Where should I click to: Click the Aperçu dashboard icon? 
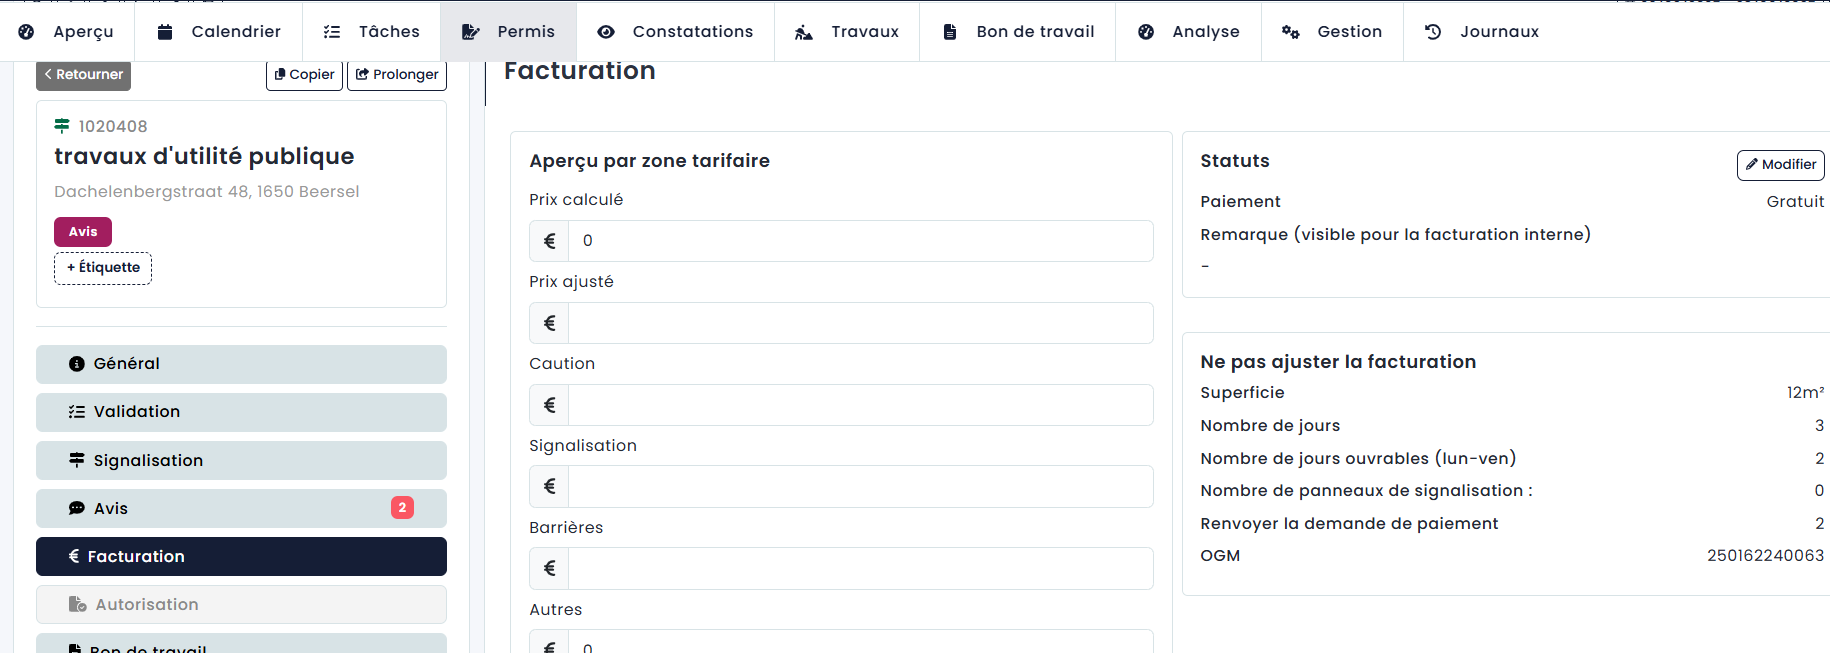pos(27,32)
